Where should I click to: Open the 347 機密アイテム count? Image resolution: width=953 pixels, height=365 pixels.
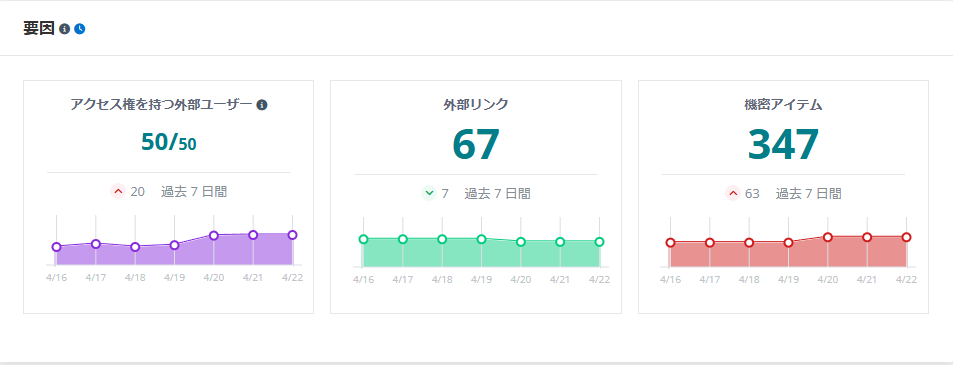tap(783, 145)
